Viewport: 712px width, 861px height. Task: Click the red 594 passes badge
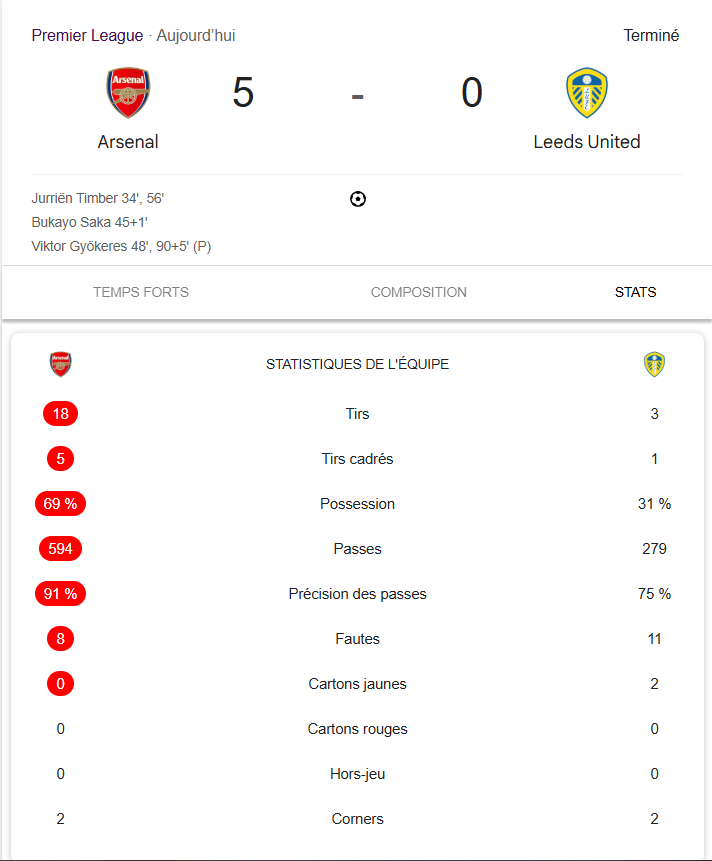(x=60, y=549)
